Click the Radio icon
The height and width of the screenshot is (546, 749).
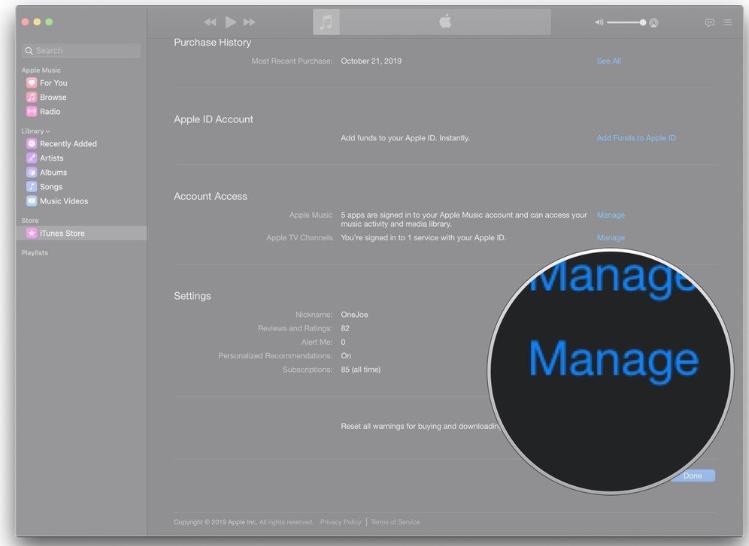pyautogui.click(x=32, y=112)
